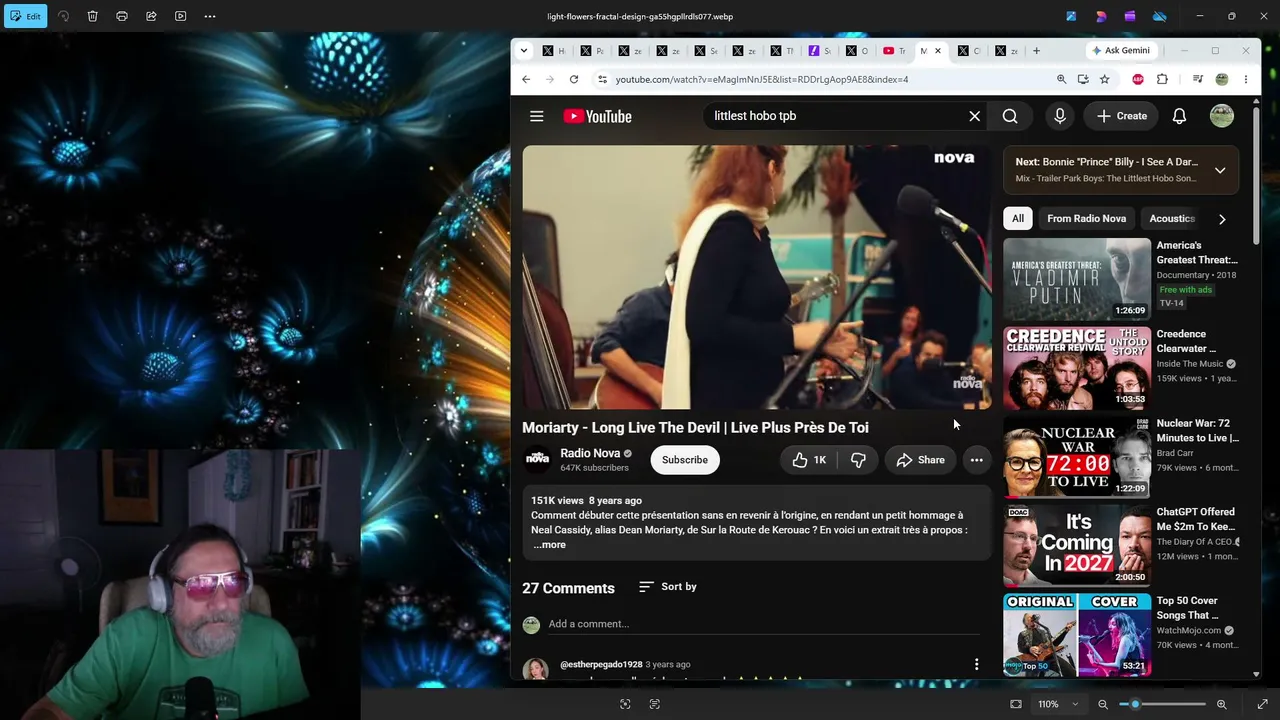The image size is (1280, 720).
Task: Rotate the image in Photos viewer
Action: 63,16
